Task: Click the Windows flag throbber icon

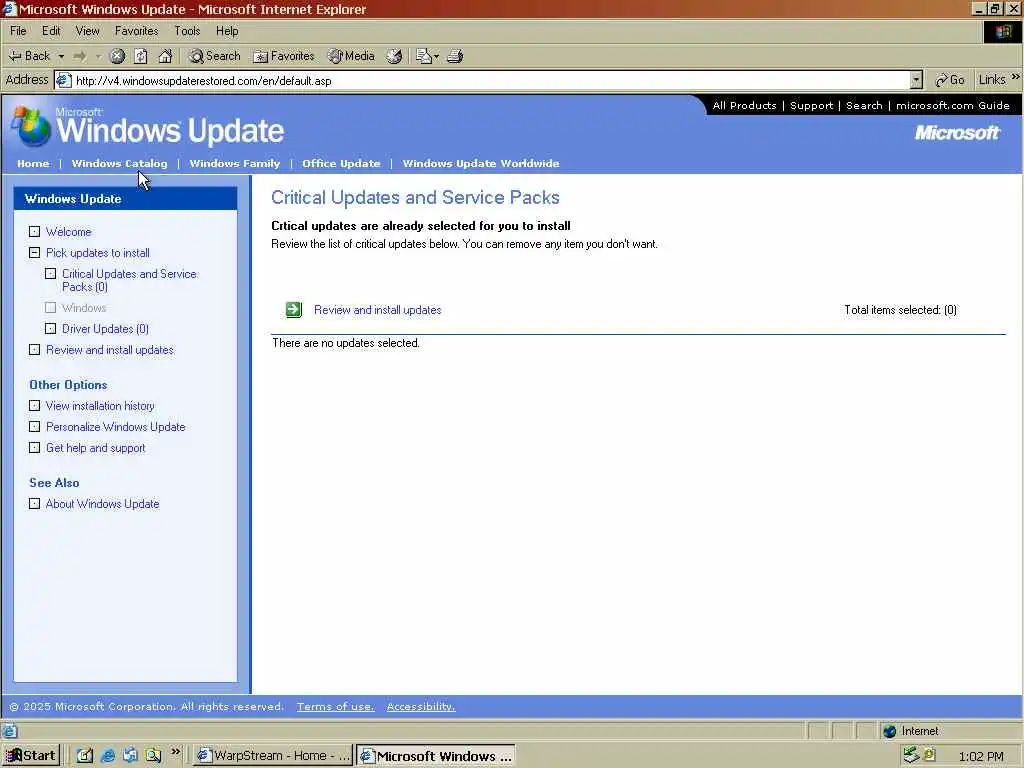Action: coord(1003,31)
